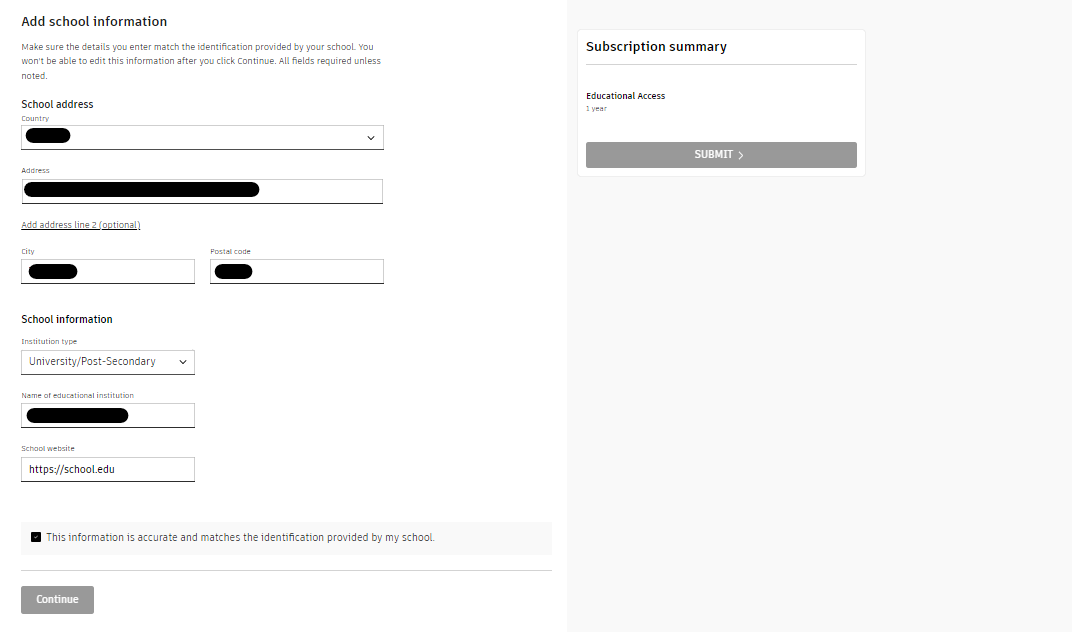Click the '1 year' duration text
The width and height of the screenshot is (1072, 632).
(596, 108)
